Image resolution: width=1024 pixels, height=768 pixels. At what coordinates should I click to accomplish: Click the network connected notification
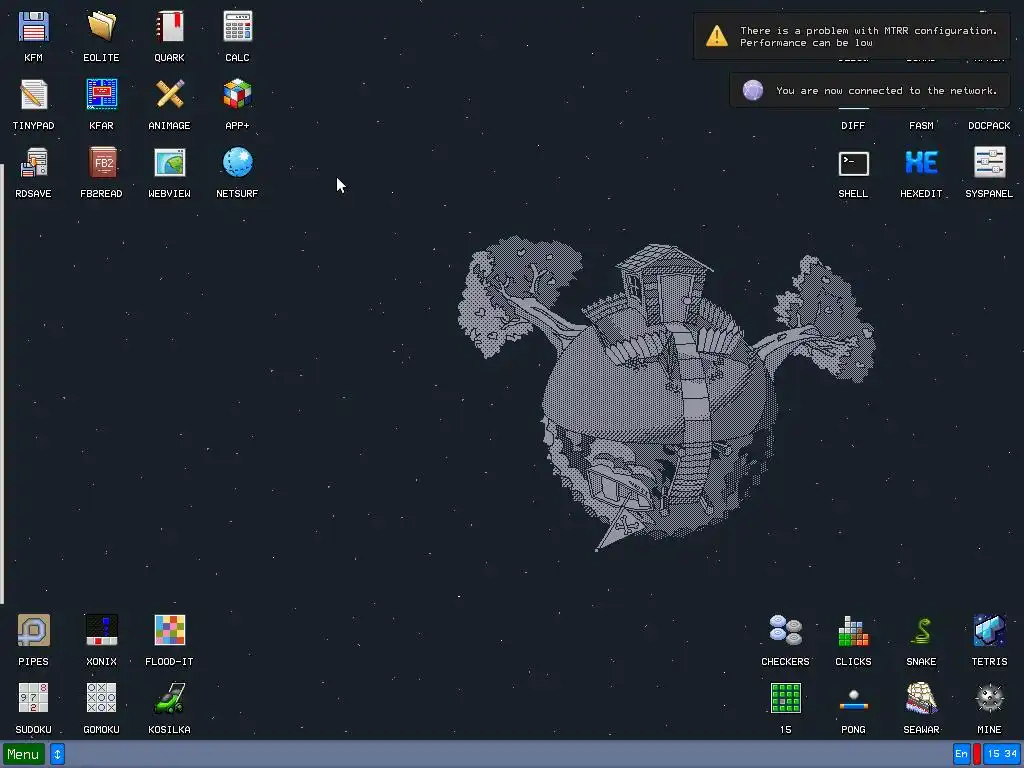point(870,90)
